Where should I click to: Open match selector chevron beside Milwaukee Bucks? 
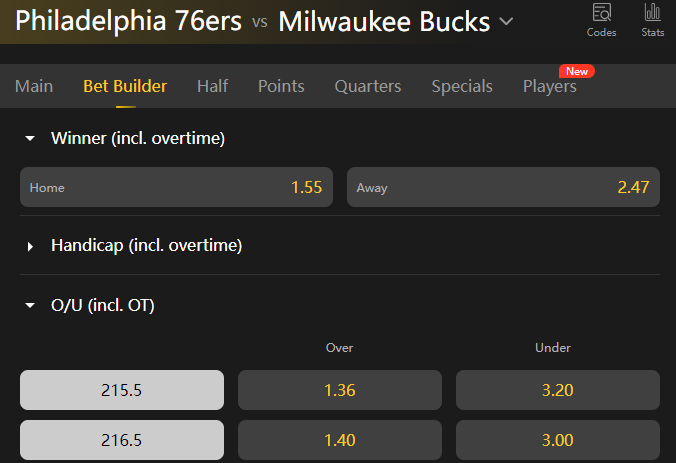pyautogui.click(x=507, y=21)
